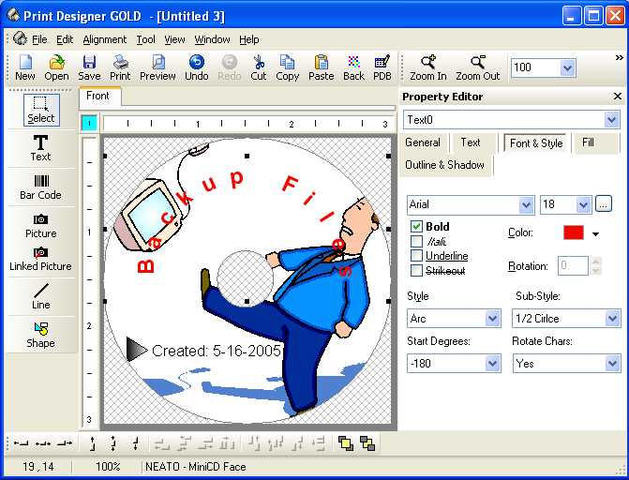Pick the Linked Picture tool

pyautogui.click(x=40, y=259)
